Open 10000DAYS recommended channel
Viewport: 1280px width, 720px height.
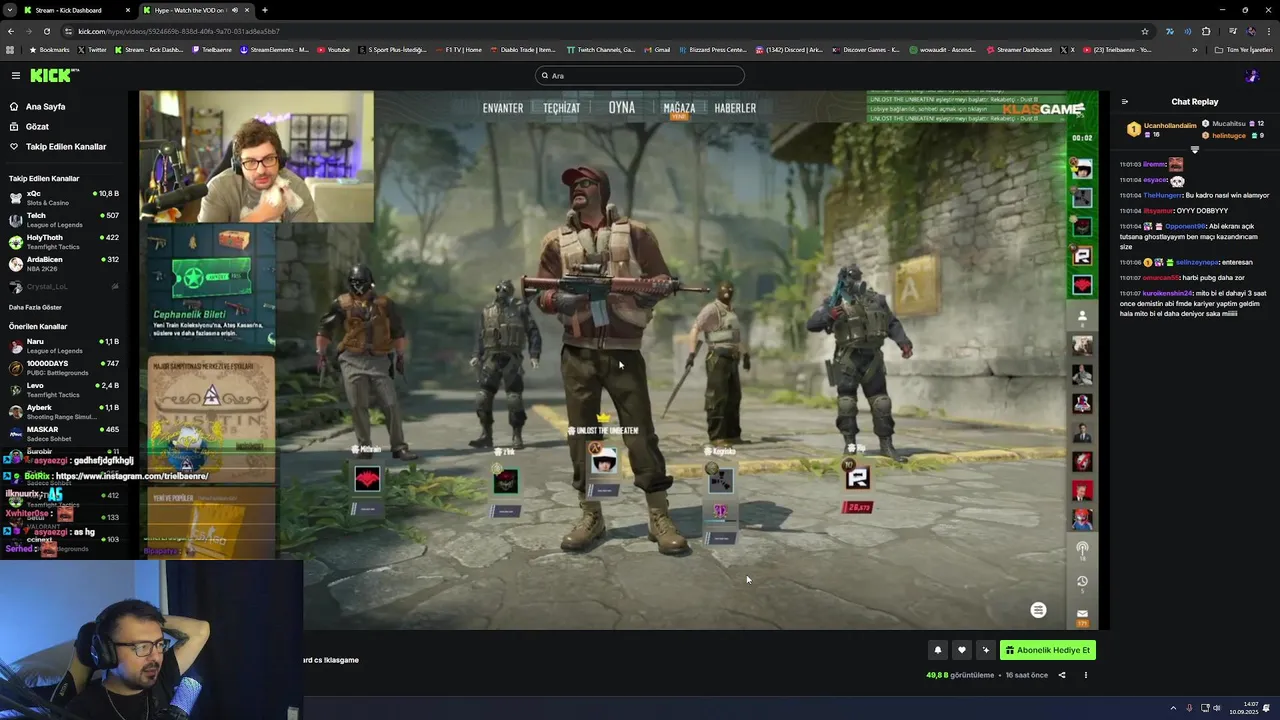[64, 367]
